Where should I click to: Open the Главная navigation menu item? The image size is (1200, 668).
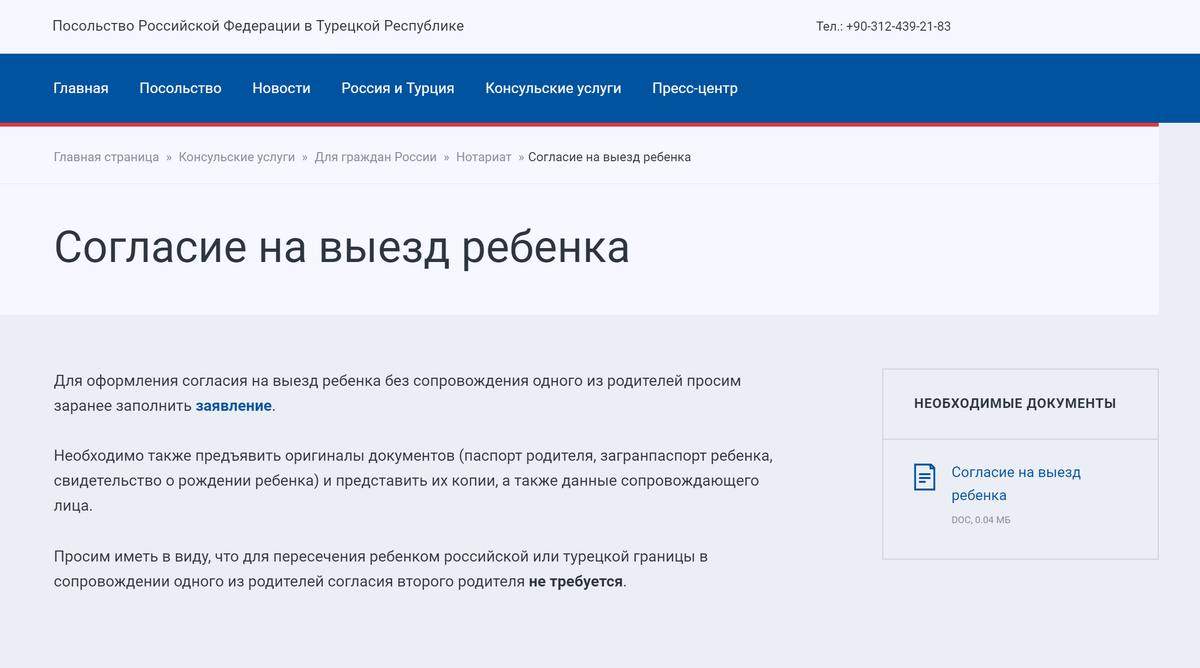point(81,88)
